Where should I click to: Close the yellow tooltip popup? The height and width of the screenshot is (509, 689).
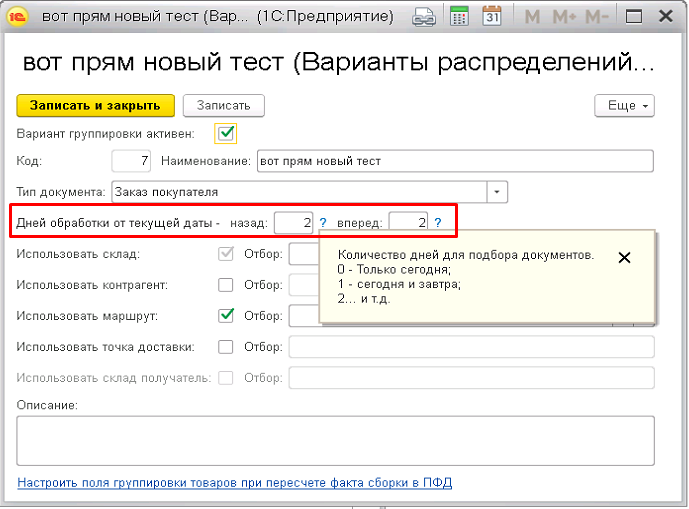coord(625,257)
